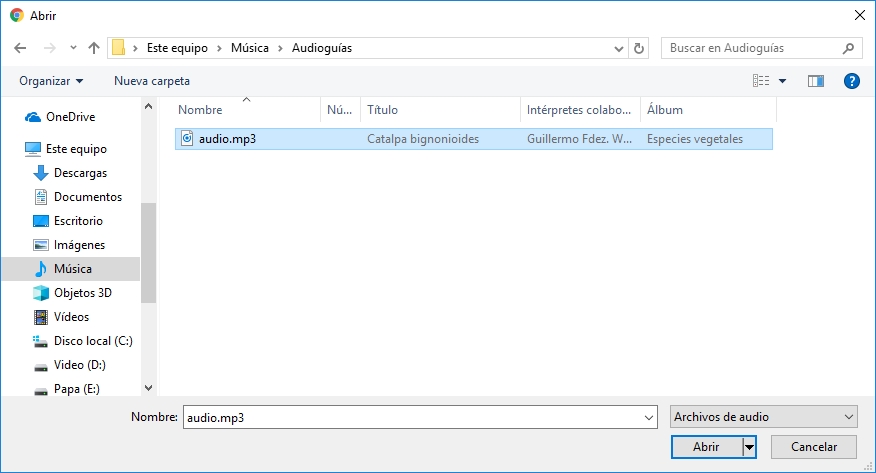Click the Nombre filename input field

415,417
